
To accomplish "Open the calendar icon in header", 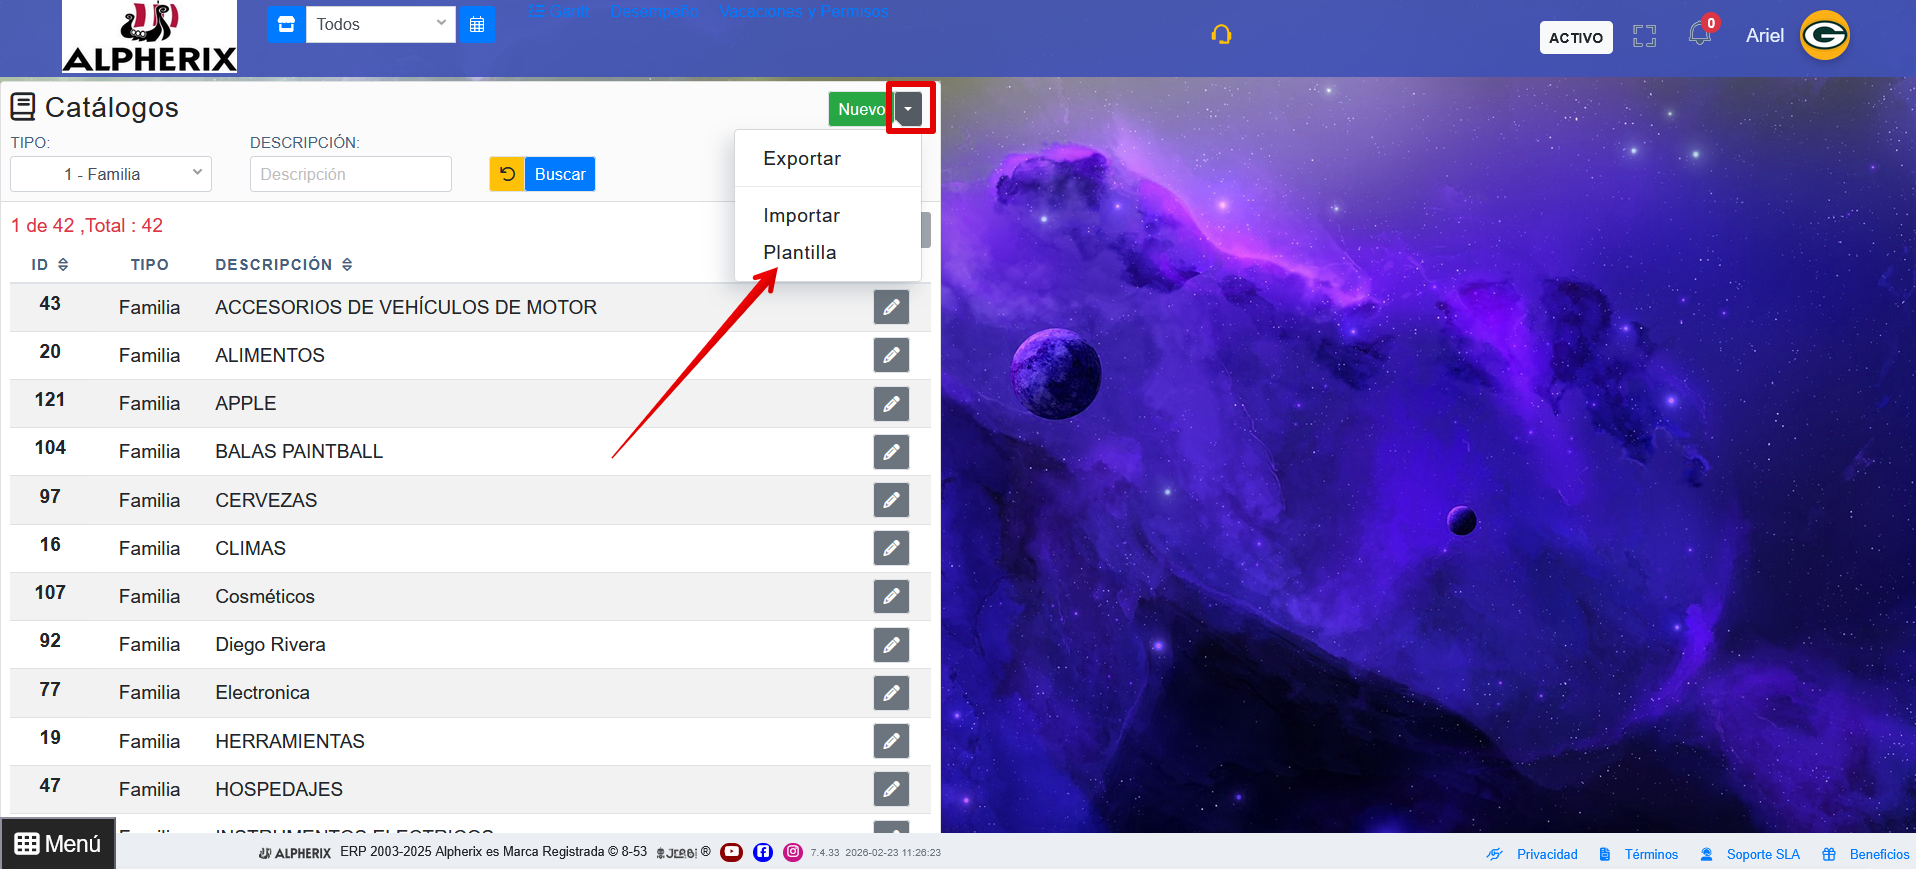I will tap(477, 25).
